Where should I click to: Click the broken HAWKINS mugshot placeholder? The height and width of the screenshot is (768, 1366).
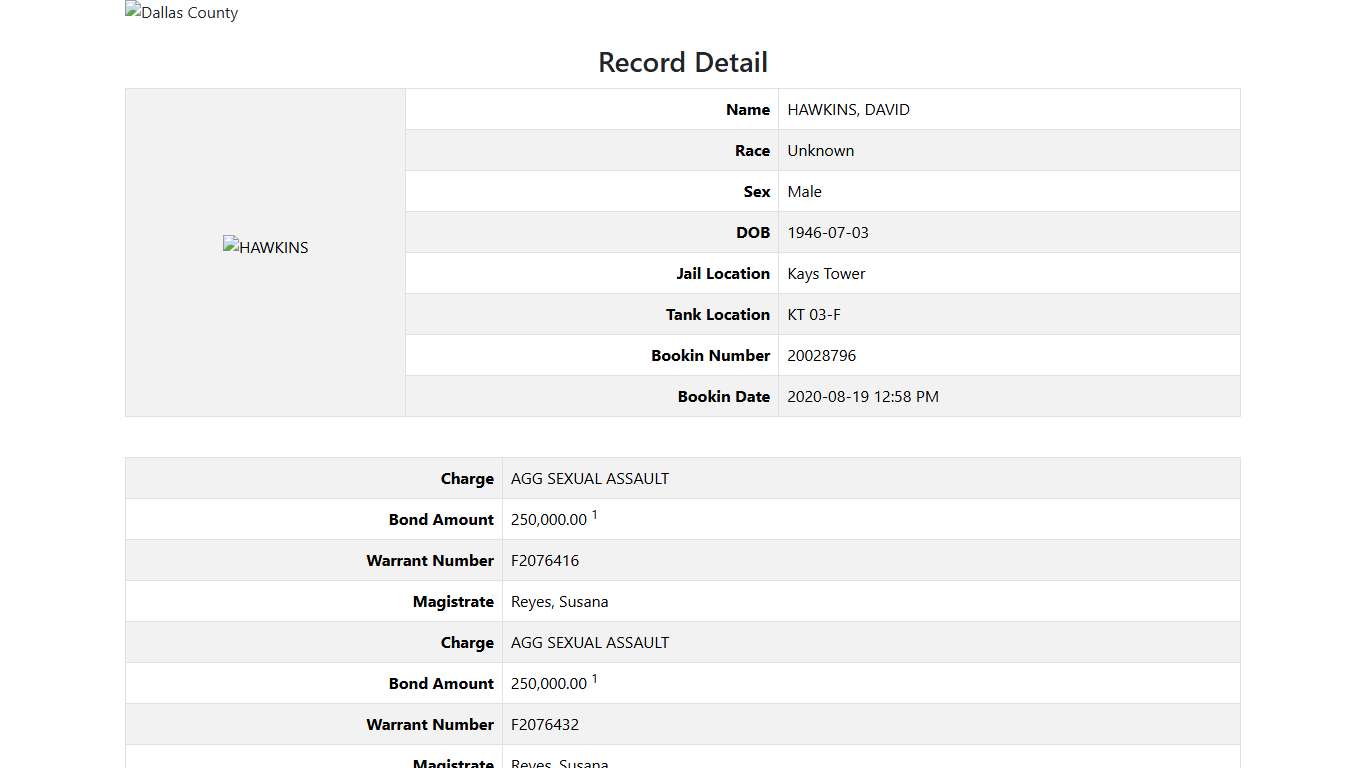click(265, 247)
